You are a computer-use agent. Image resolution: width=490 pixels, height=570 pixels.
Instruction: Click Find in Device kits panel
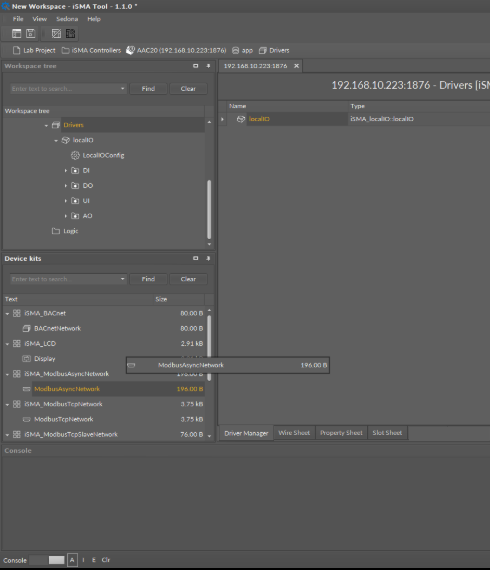click(148, 279)
